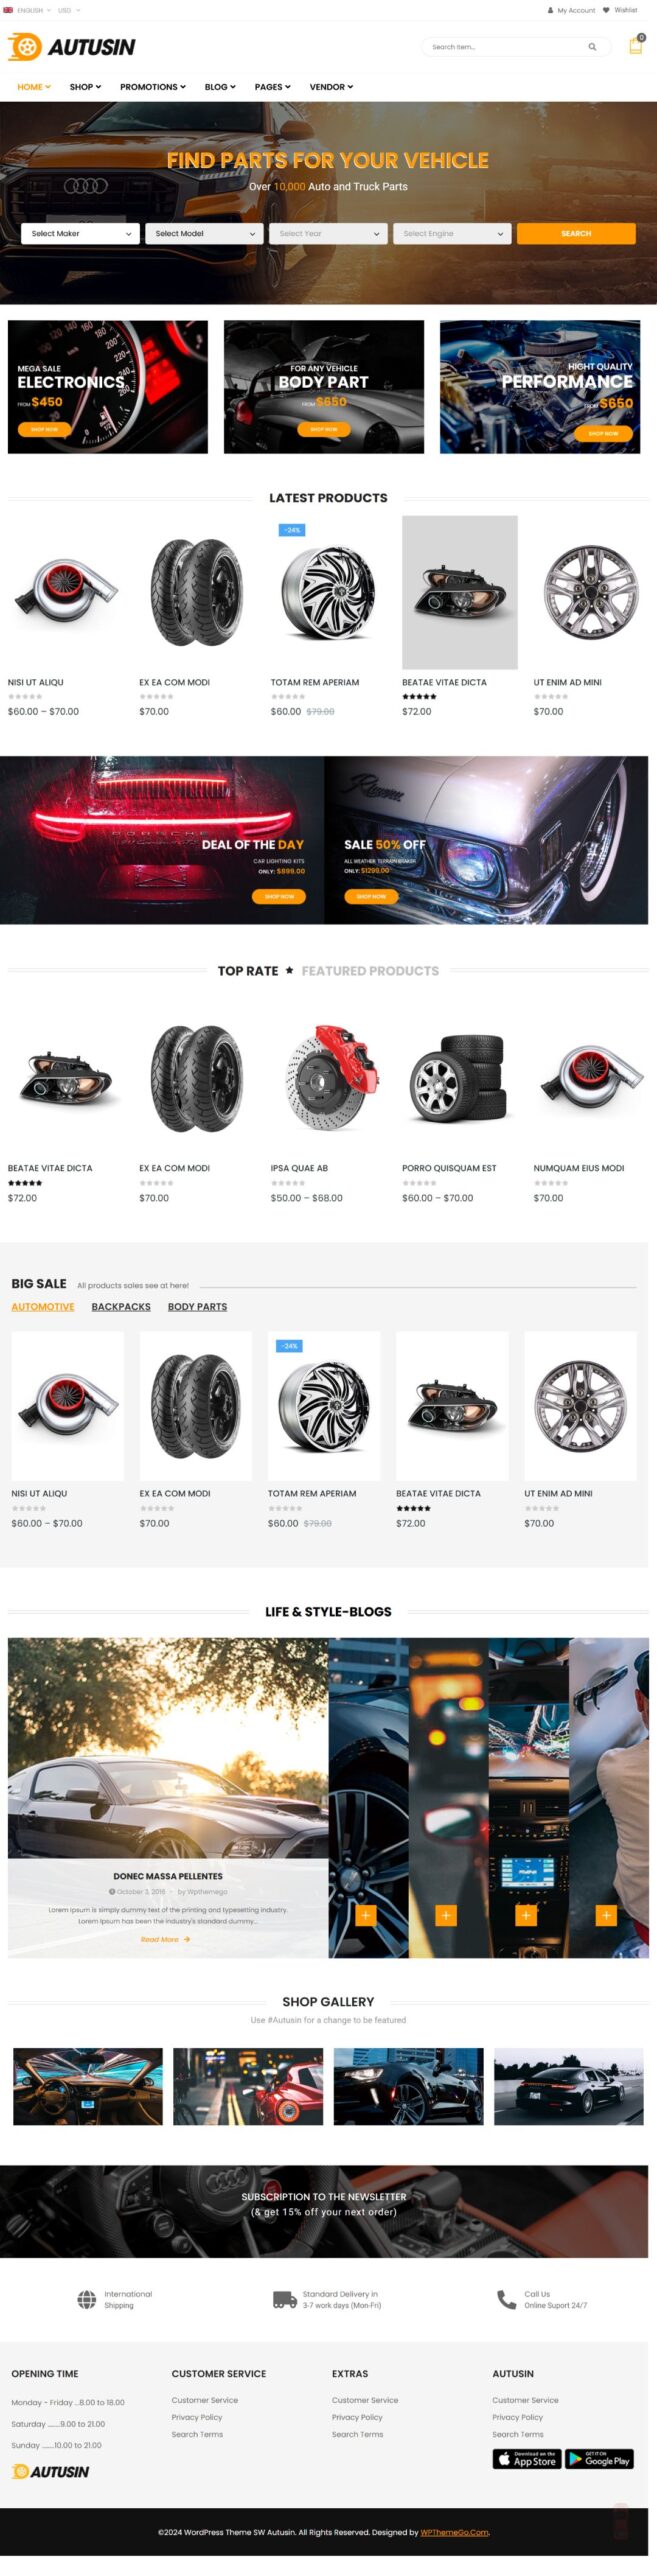Click the orange Search button
Image resolution: width=657 pixels, height=2560 pixels.
click(x=576, y=233)
